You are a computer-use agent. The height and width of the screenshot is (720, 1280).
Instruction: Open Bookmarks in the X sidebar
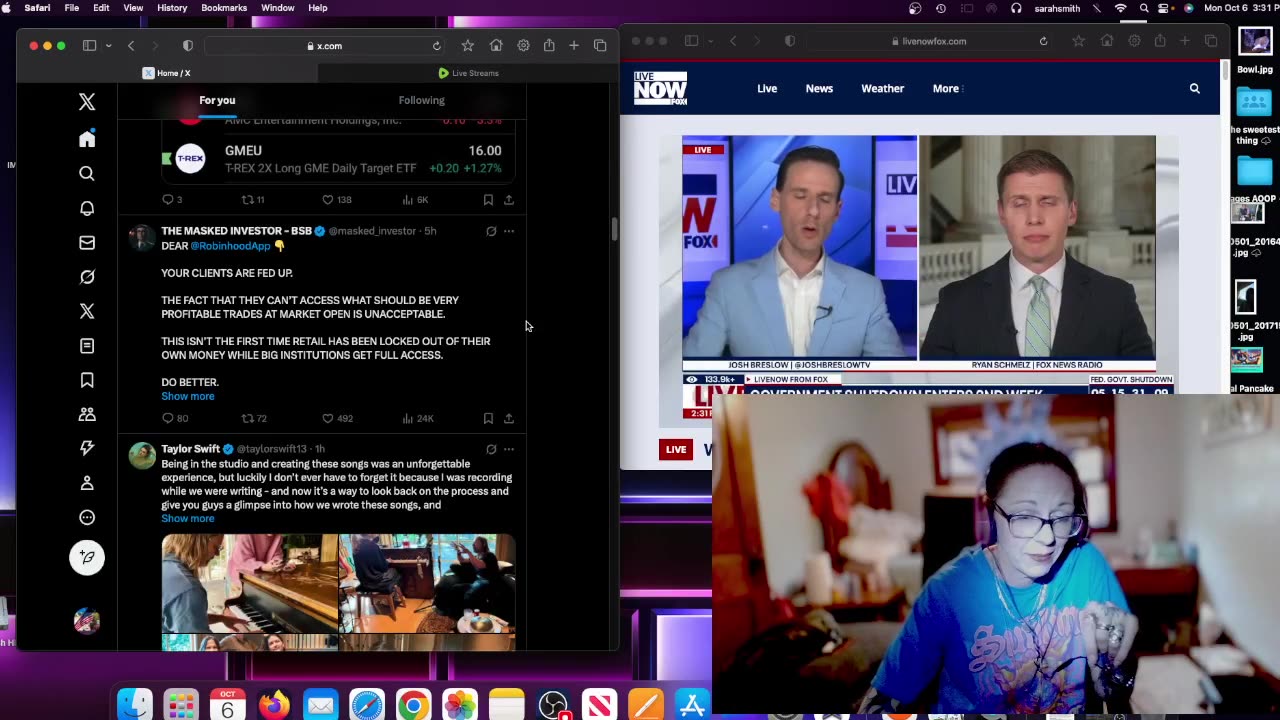click(87, 380)
